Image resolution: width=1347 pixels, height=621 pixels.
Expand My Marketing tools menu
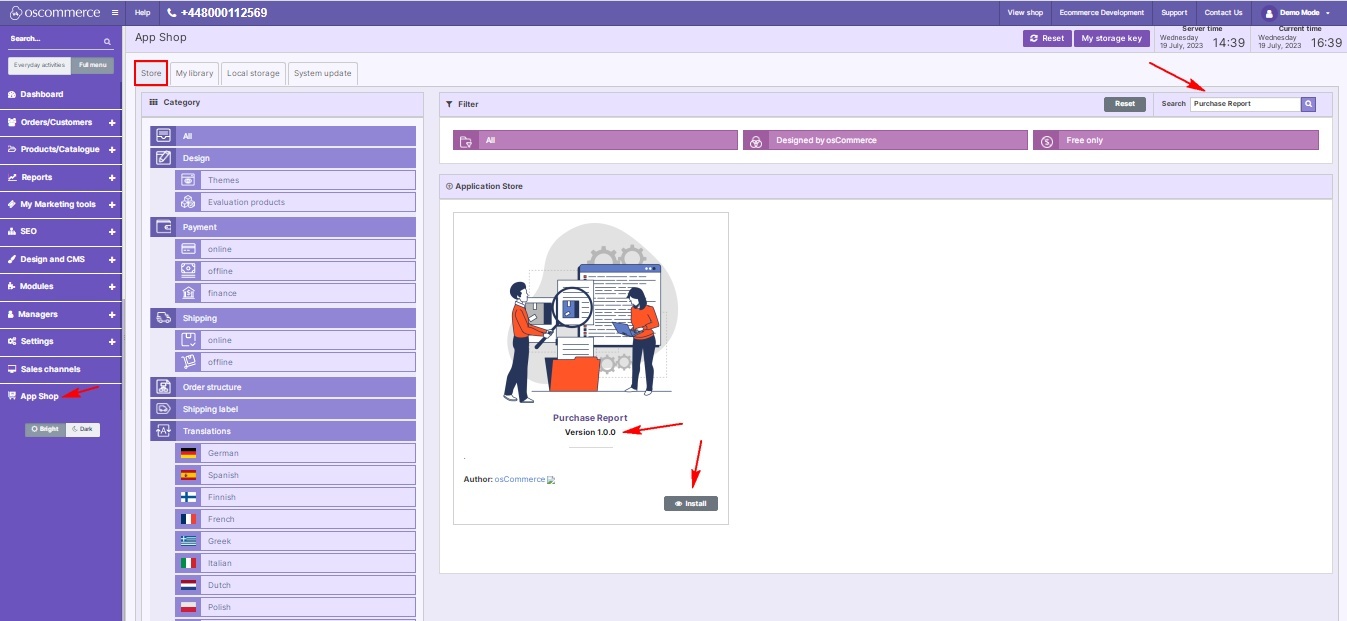click(x=112, y=205)
